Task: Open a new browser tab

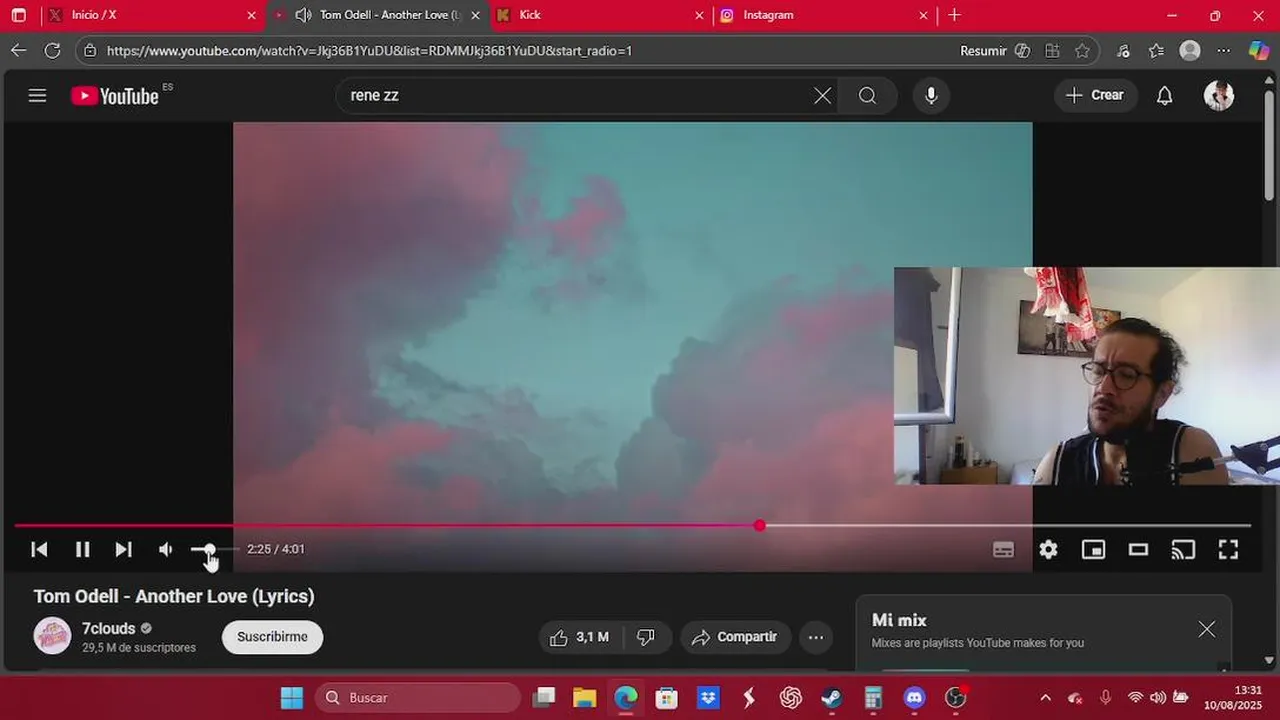Action: [954, 15]
